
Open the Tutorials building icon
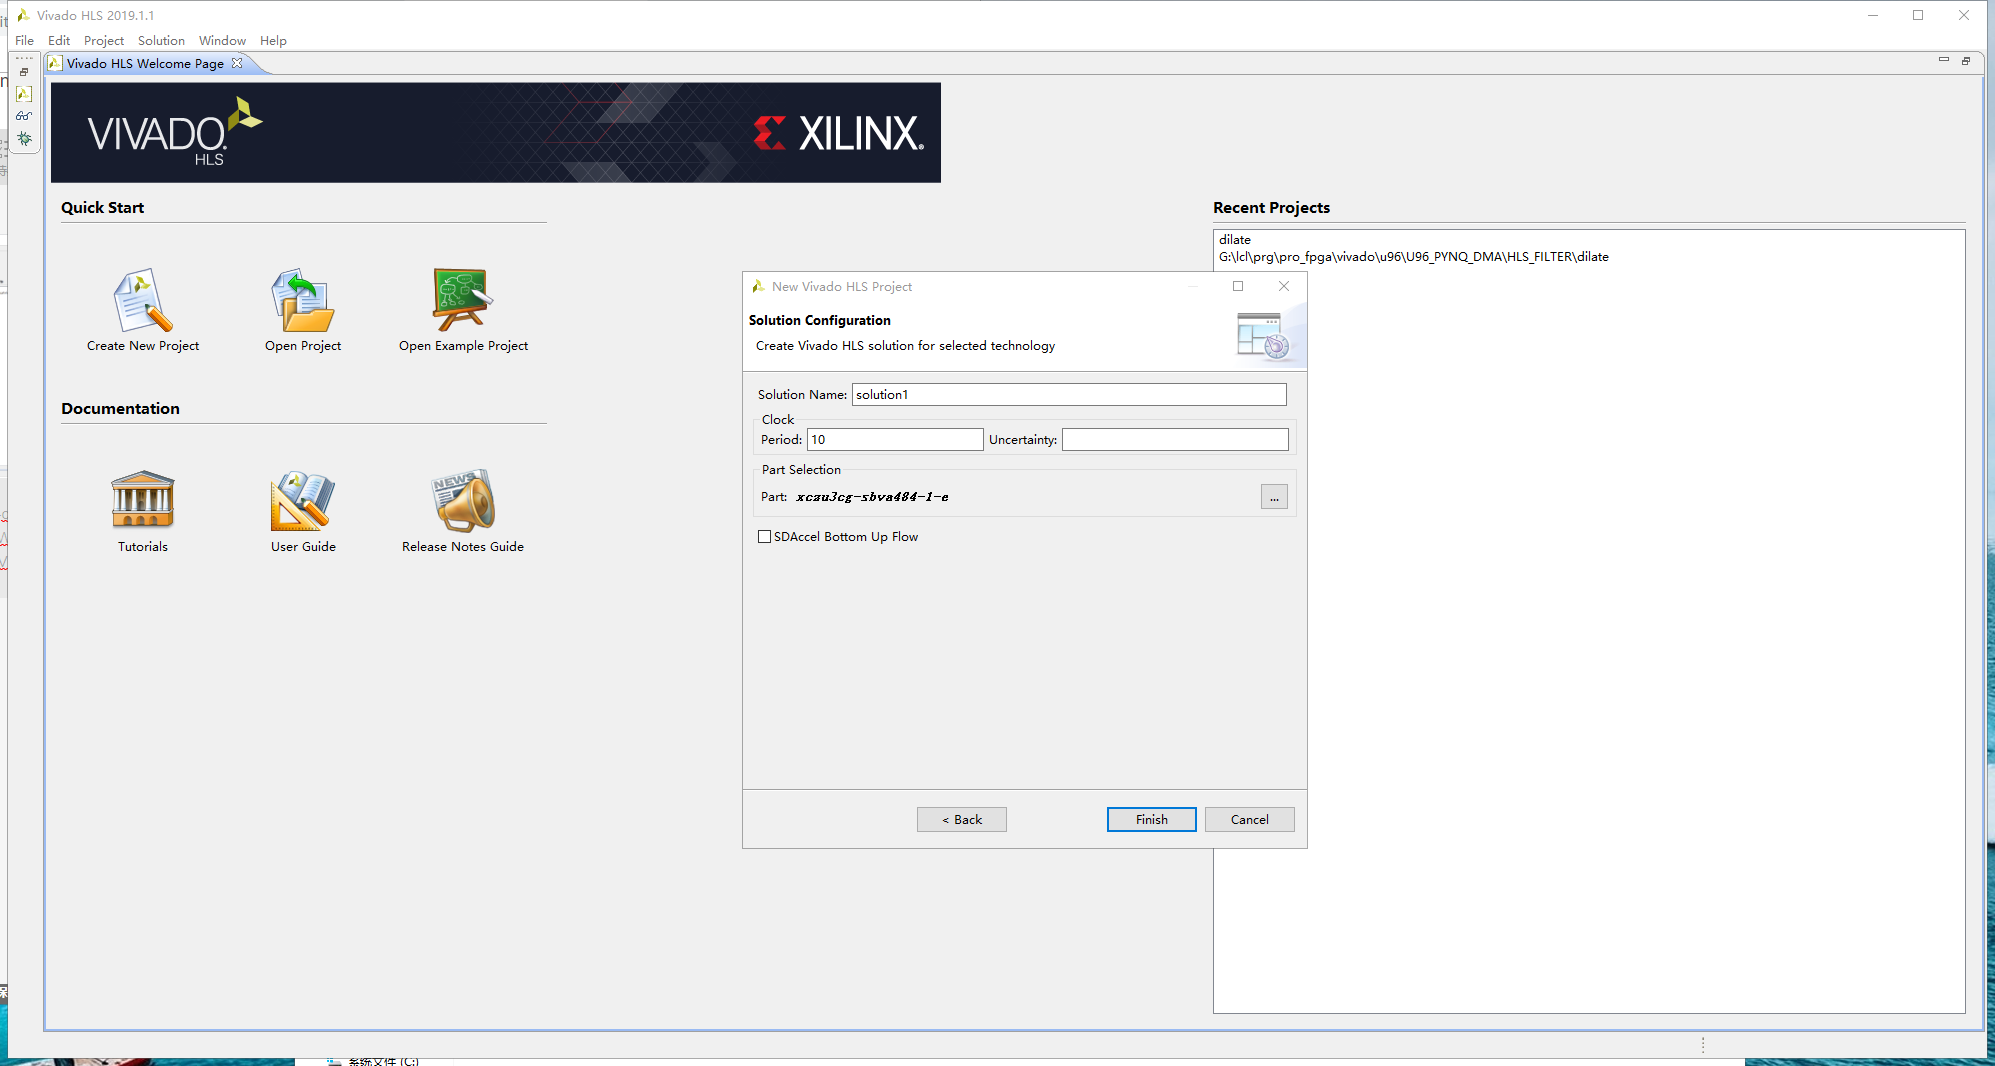143,499
